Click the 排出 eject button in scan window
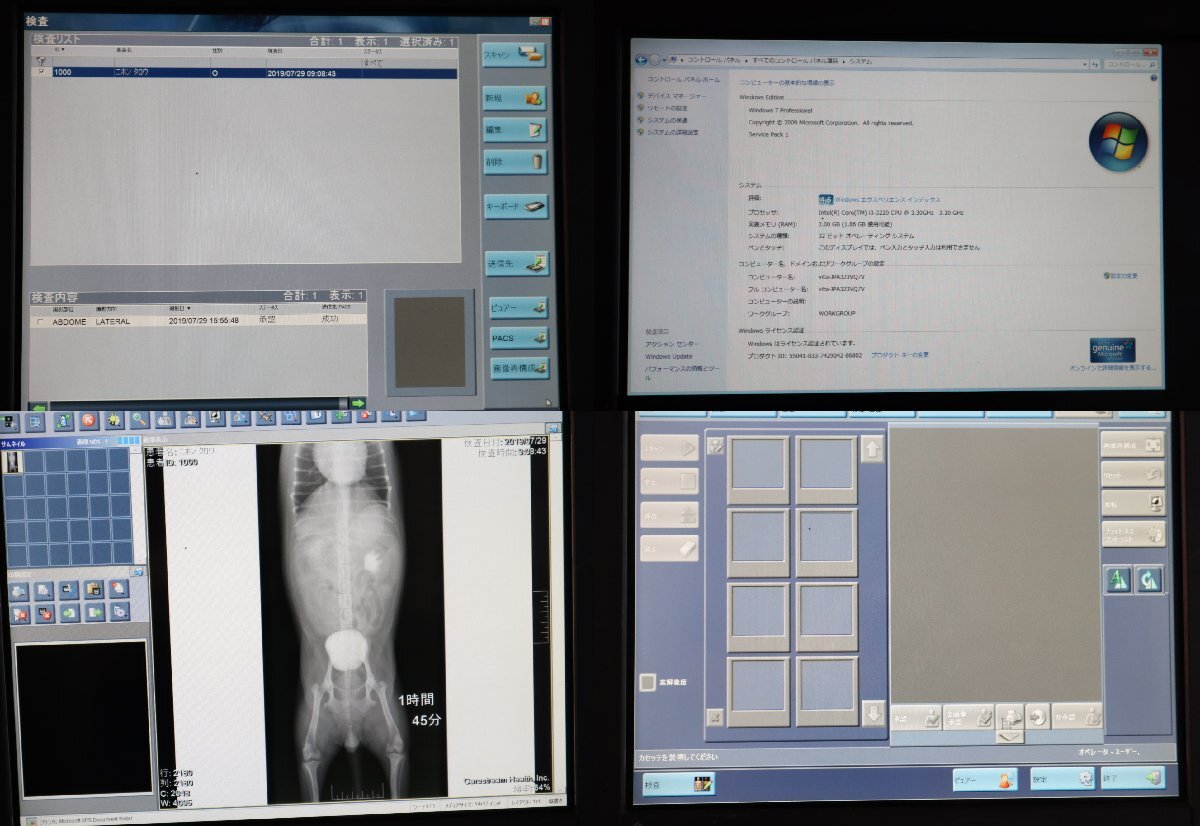 point(669,515)
